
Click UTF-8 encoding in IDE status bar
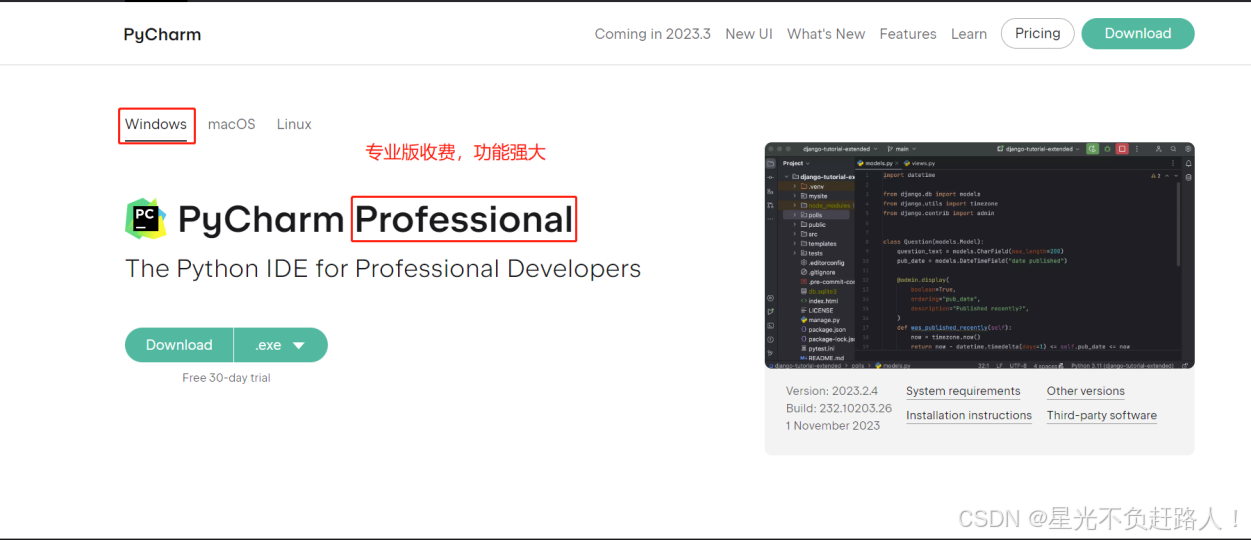pos(1018,365)
